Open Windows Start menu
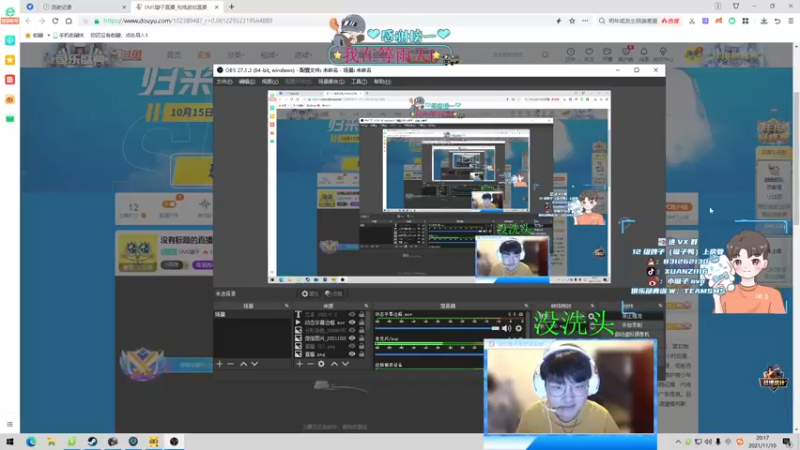The height and width of the screenshot is (450, 800). tap(10, 442)
